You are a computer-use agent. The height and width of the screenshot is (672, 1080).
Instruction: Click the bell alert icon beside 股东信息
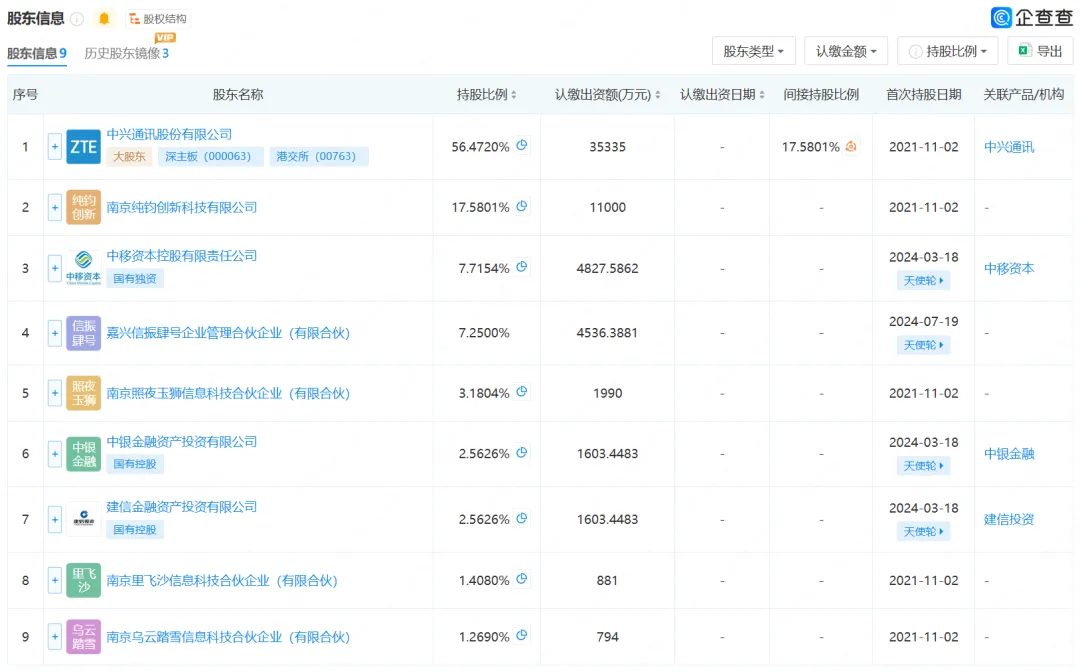point(104,19)
